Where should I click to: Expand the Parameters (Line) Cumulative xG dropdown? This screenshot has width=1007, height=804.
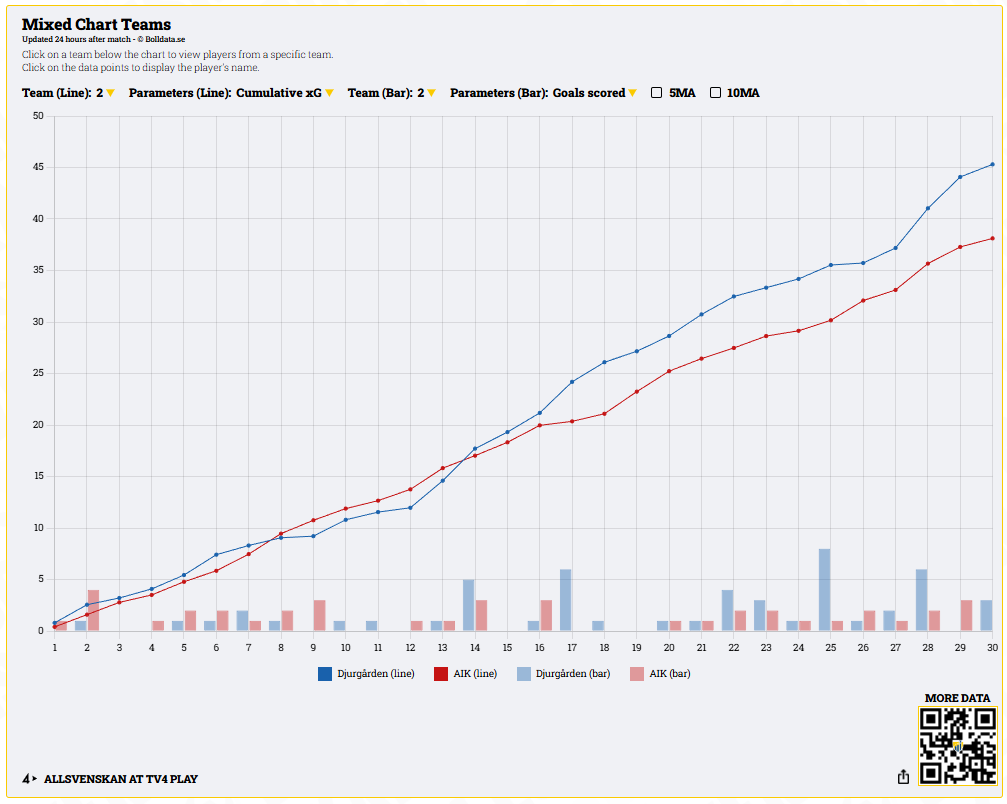coord(329,93)
